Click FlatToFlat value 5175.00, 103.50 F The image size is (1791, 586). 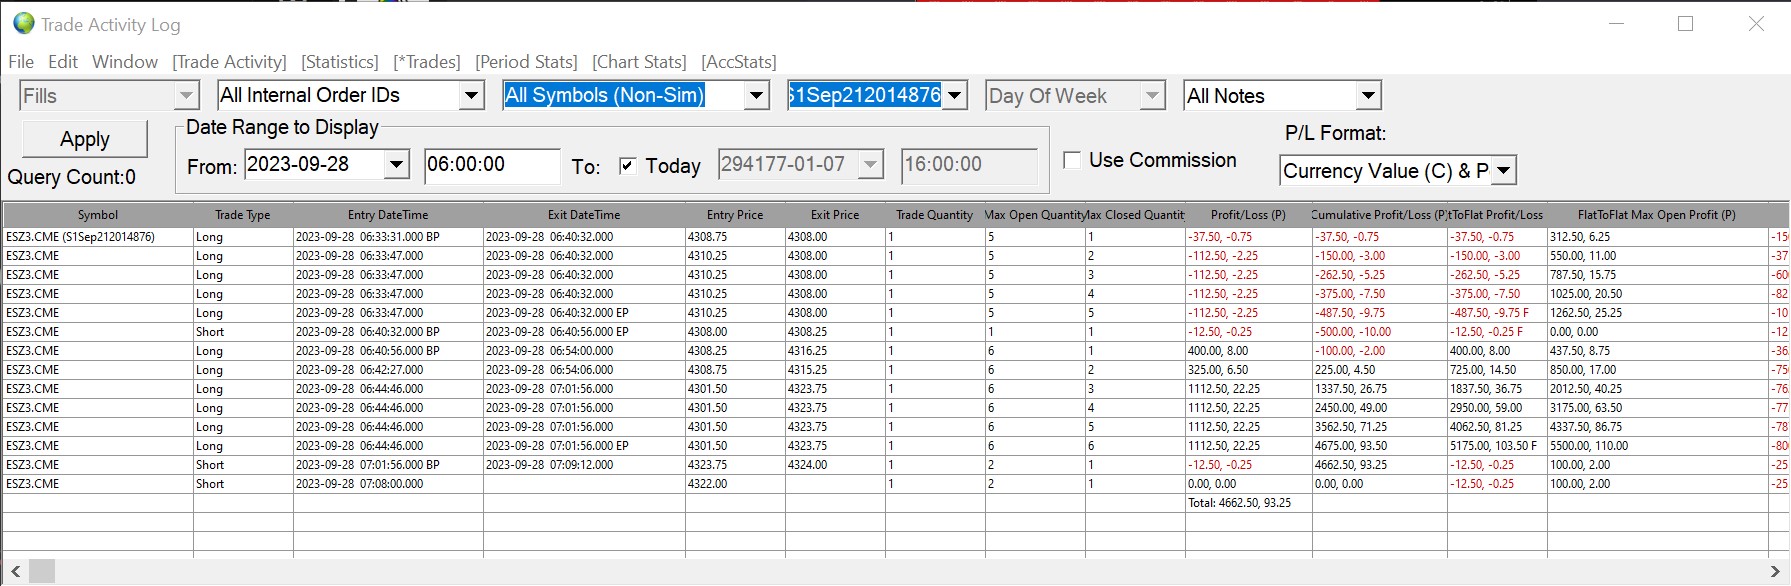1497,446
